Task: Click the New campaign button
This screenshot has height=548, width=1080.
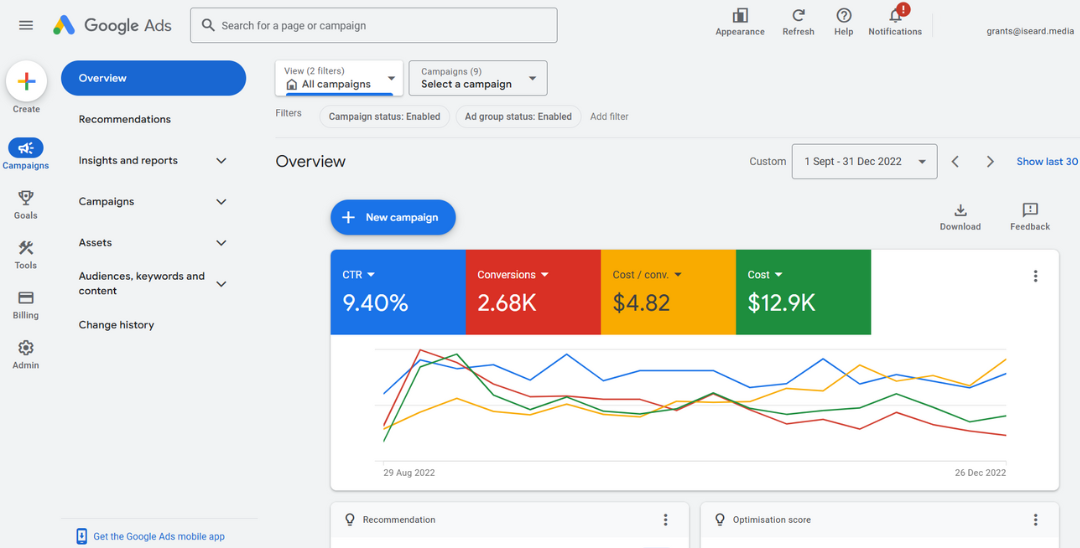Action: (x=393, y=217)
